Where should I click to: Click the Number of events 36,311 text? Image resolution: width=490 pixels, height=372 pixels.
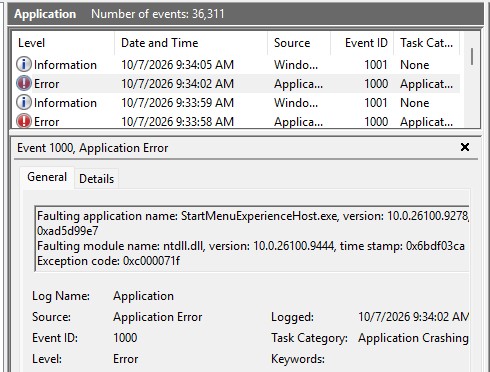click(158, 14)
